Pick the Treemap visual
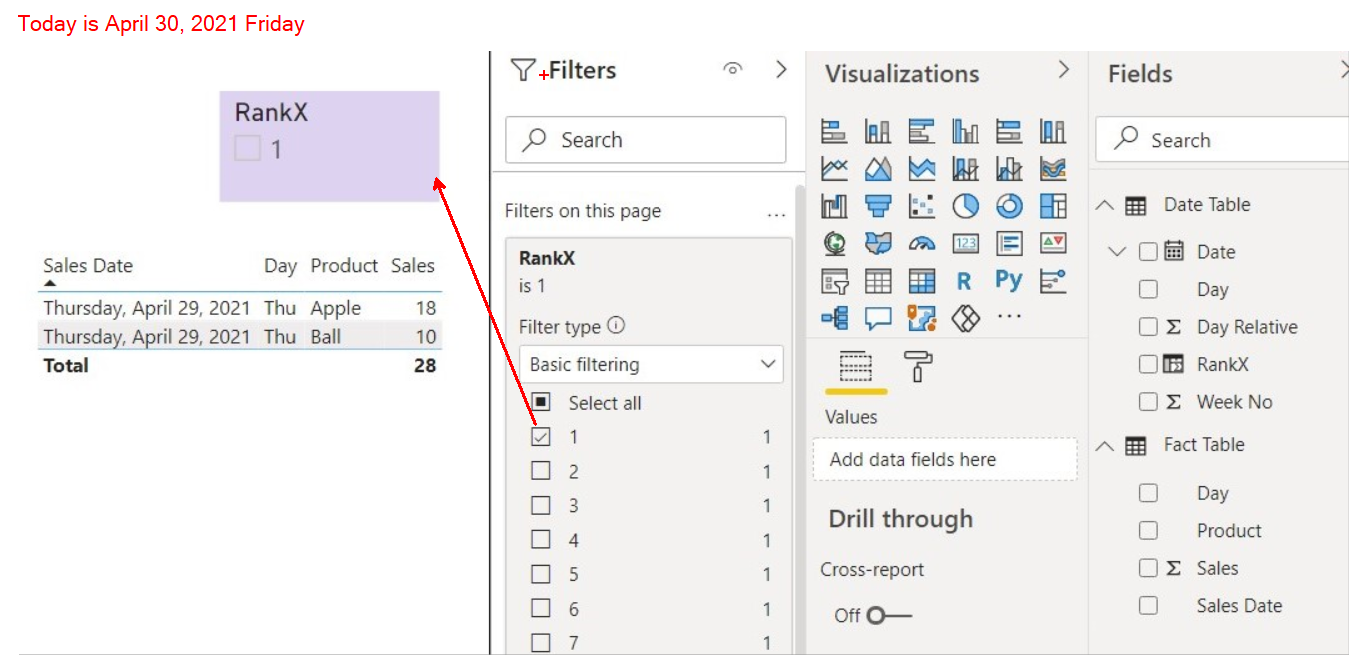This screenshot has height=669, width=1353. 1053,206
